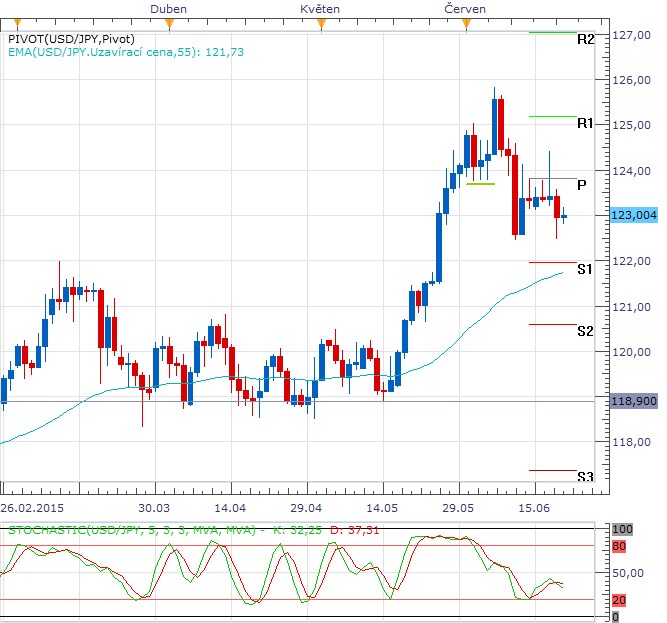Select the EMA 55 indicator label
667x623 pixels.
coord(126,52)
